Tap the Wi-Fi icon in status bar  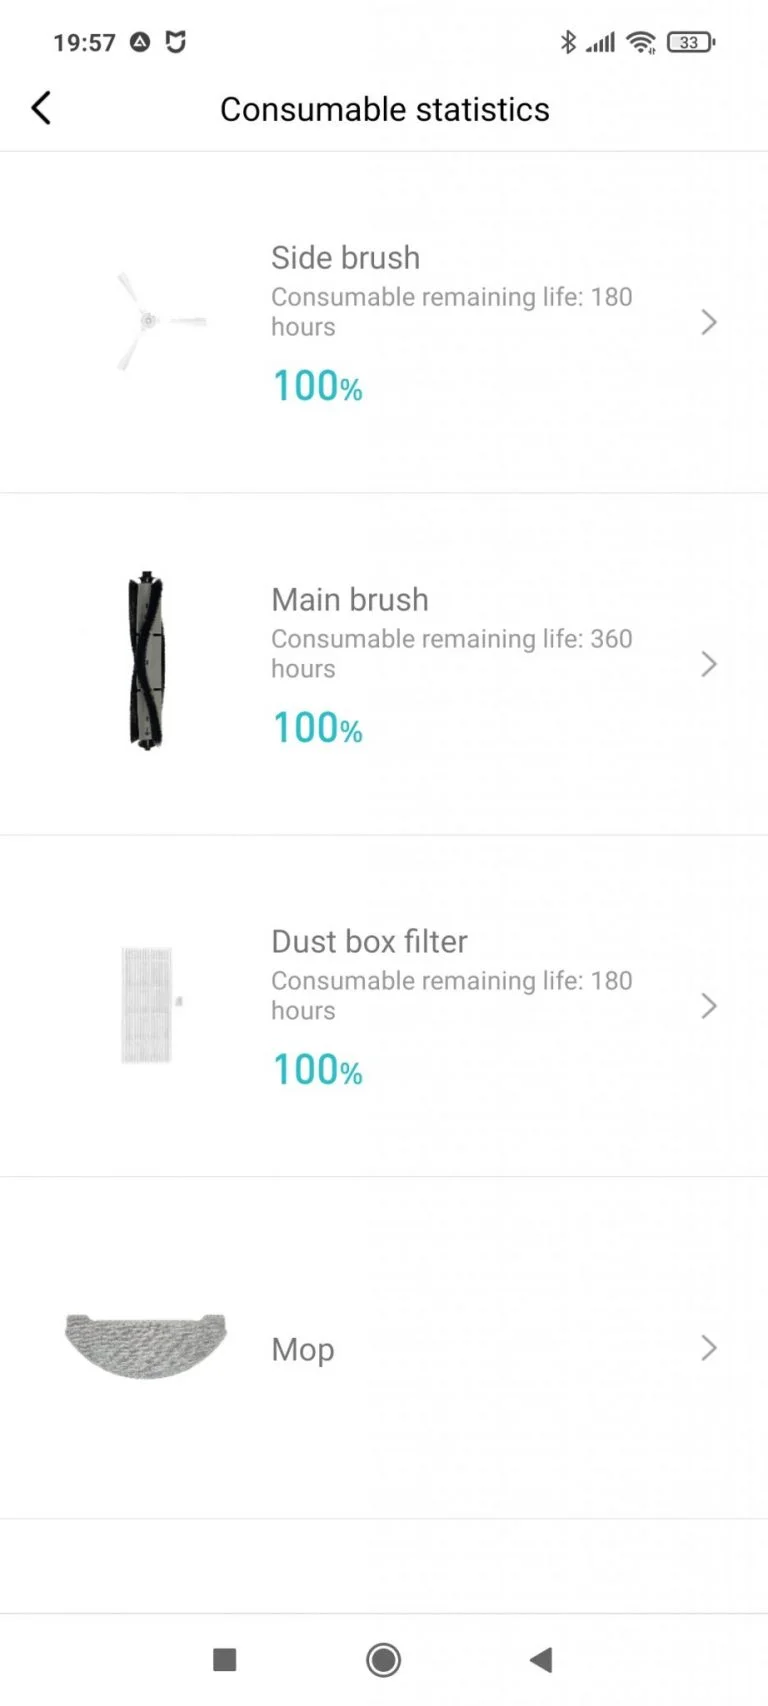[x=641, y=42]
